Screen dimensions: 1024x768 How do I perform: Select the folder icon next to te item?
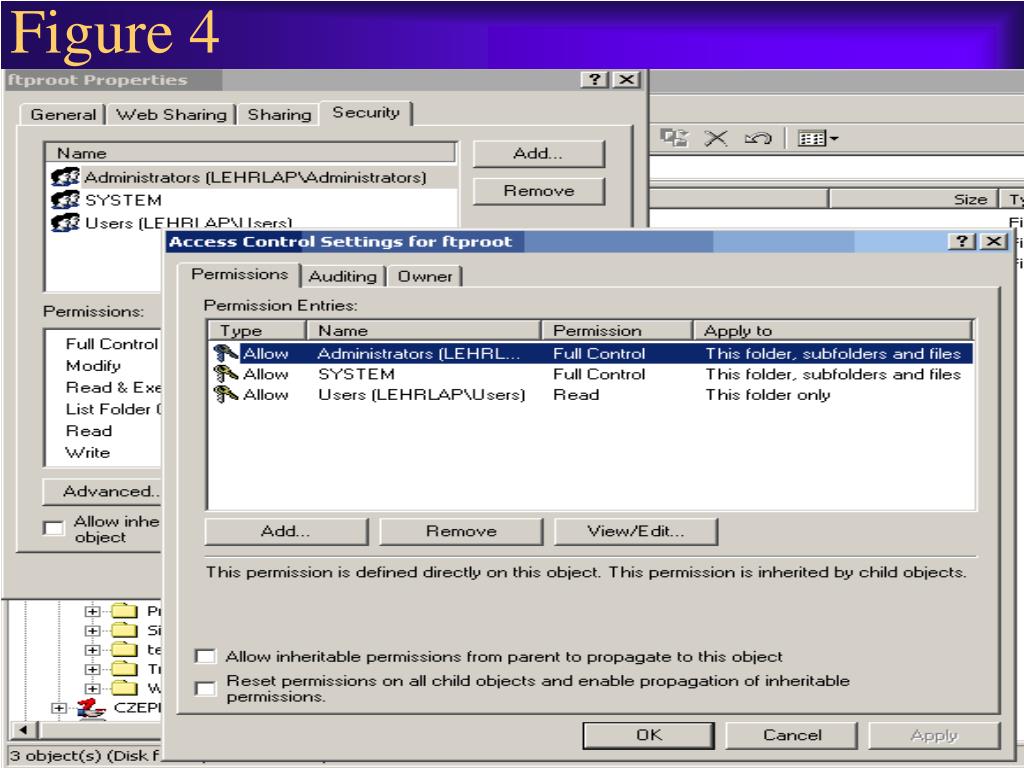point(124,650)
